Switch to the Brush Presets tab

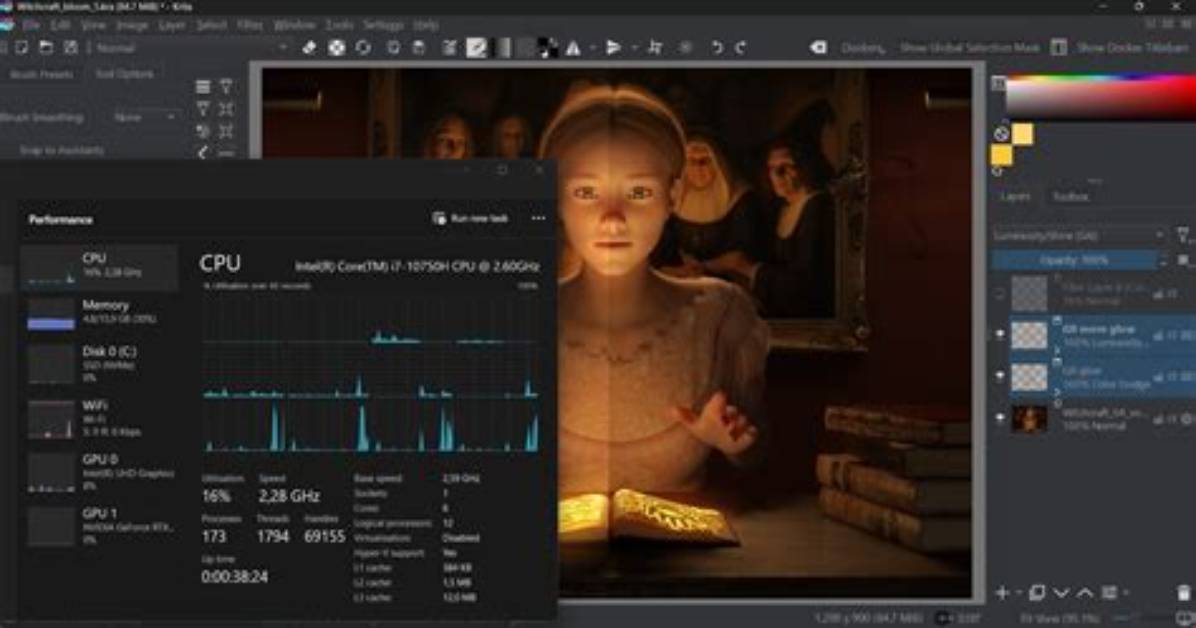(42, 75)
